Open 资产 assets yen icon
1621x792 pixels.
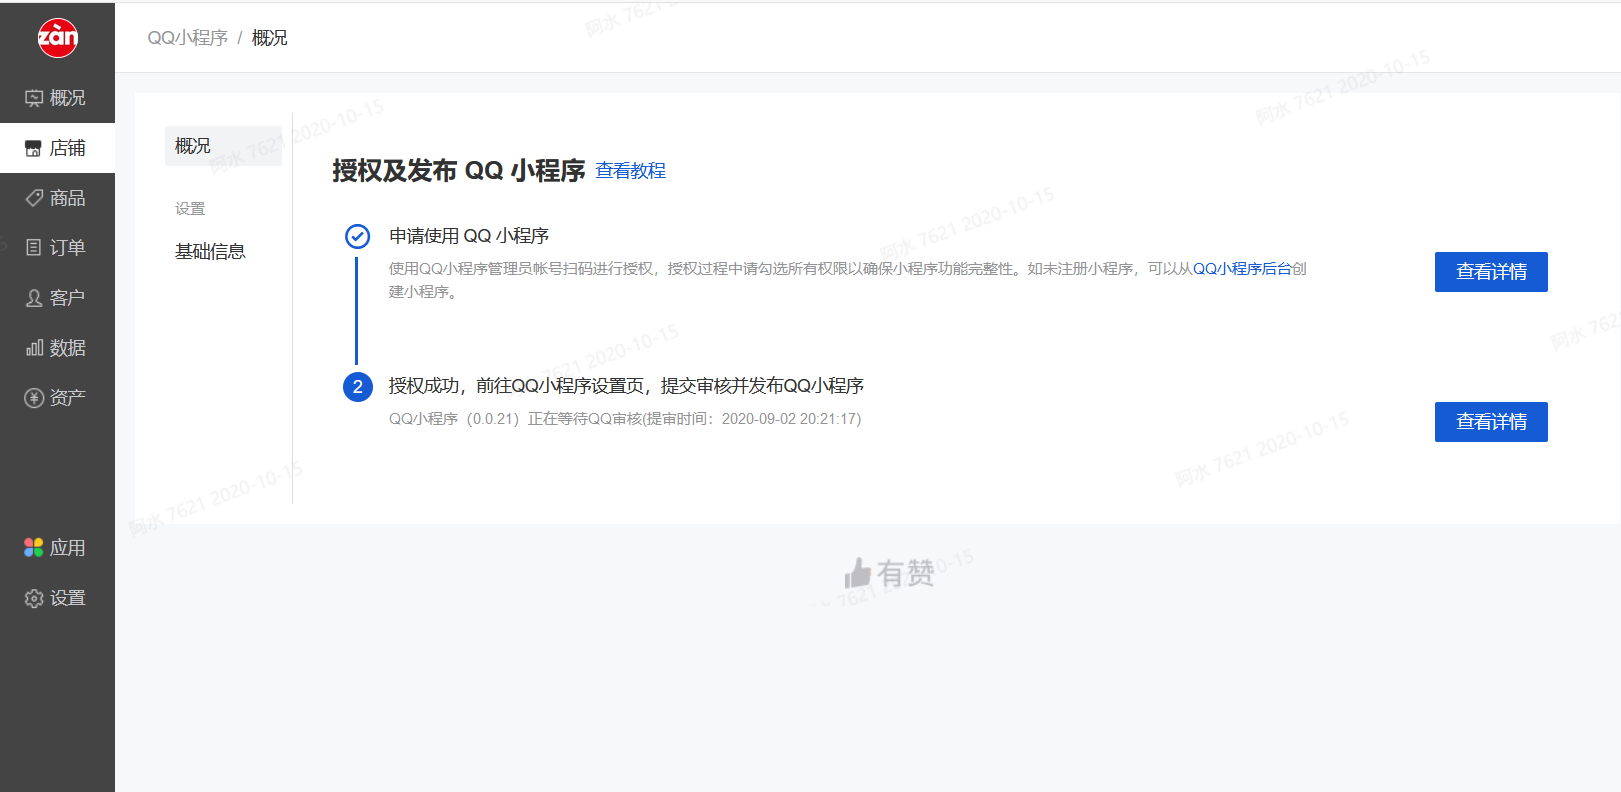34,398
